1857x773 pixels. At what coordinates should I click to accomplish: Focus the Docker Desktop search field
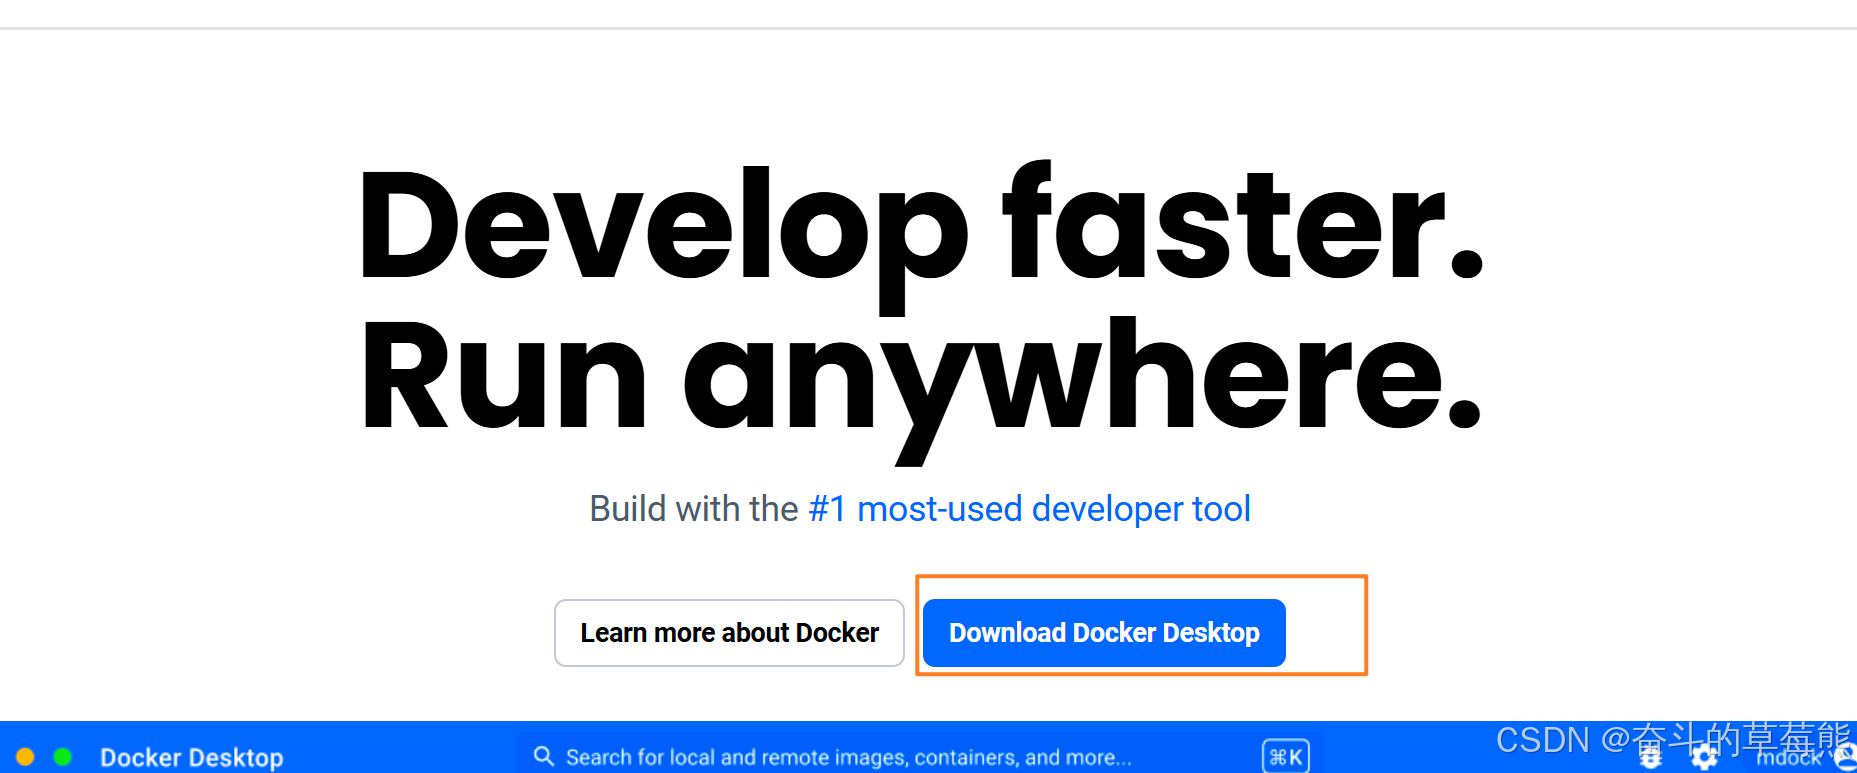pos(918,757)
